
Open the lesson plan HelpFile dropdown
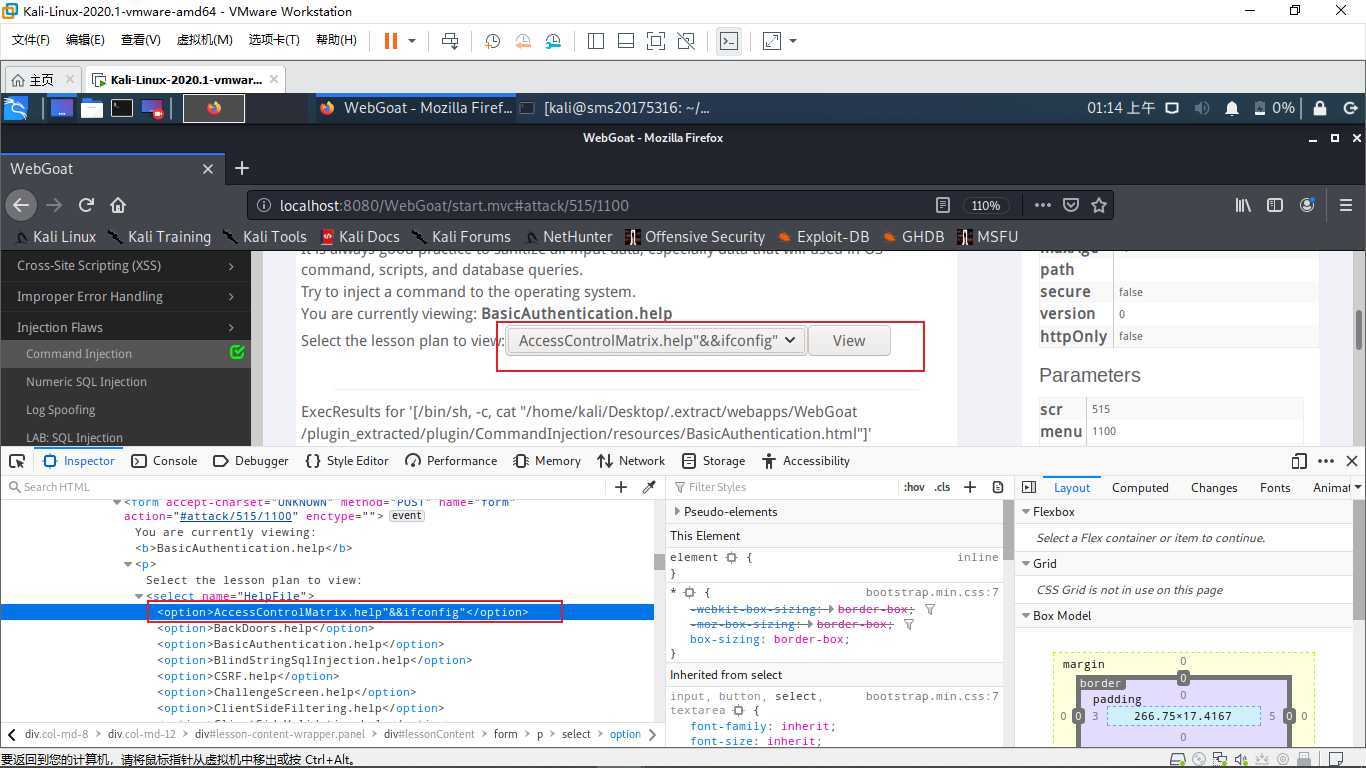click(656, 340)
